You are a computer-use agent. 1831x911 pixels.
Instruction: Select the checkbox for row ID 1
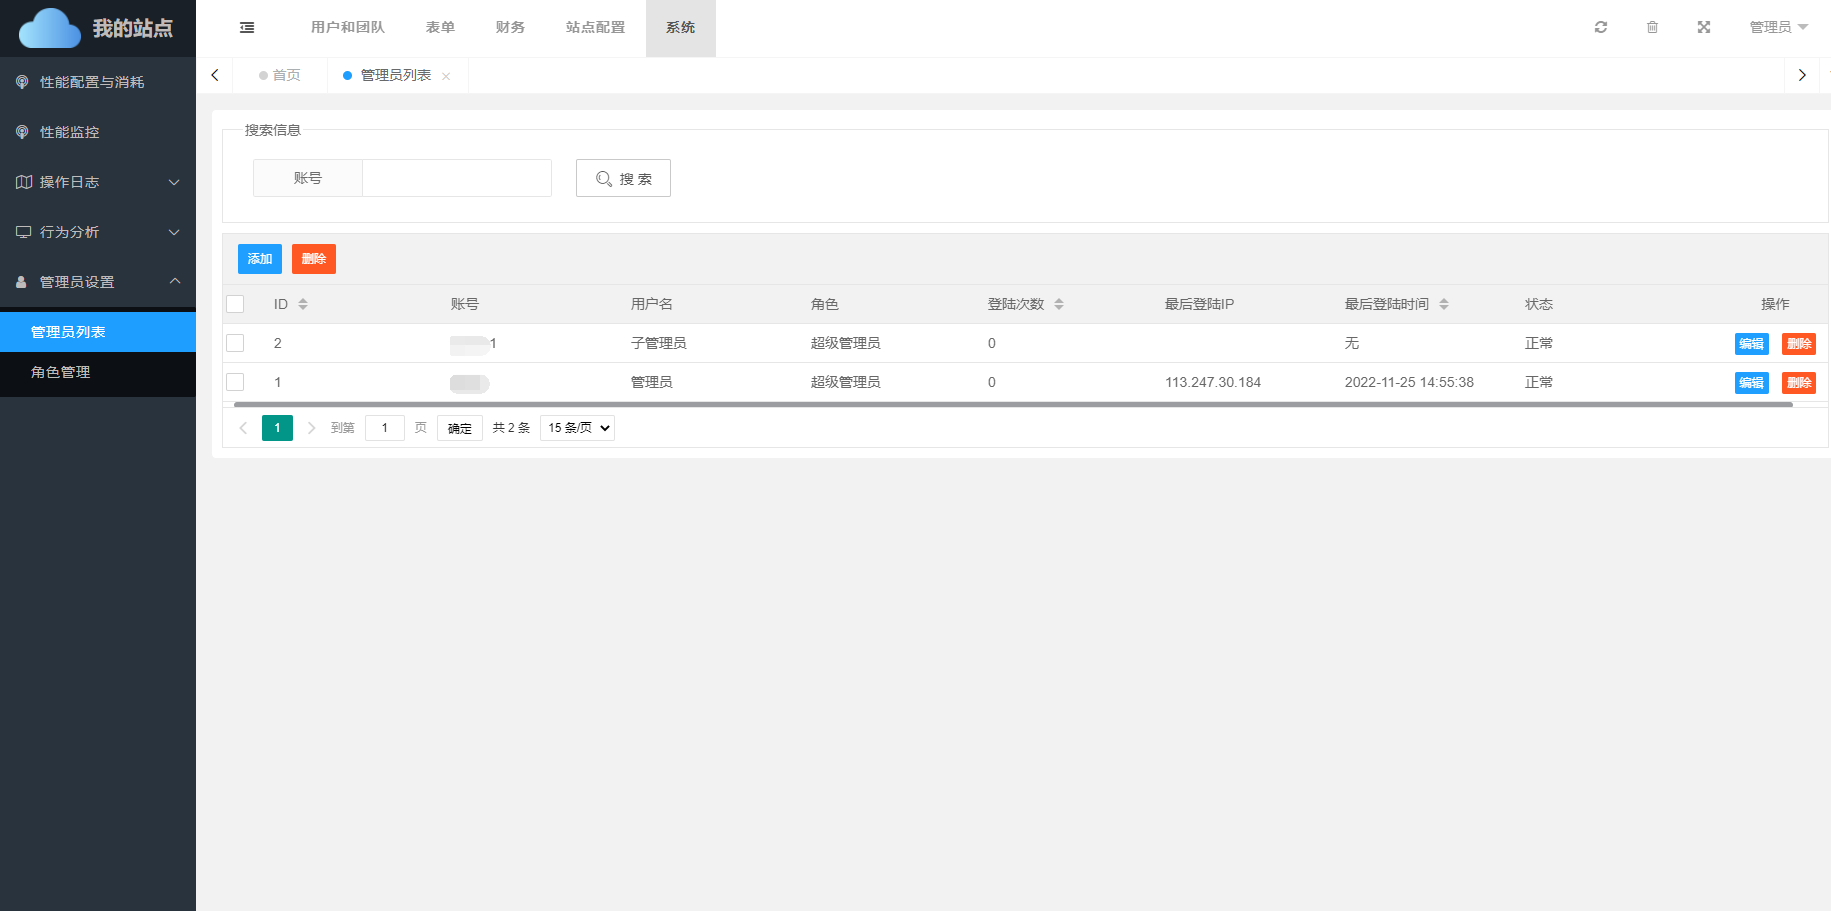[235, 382]
